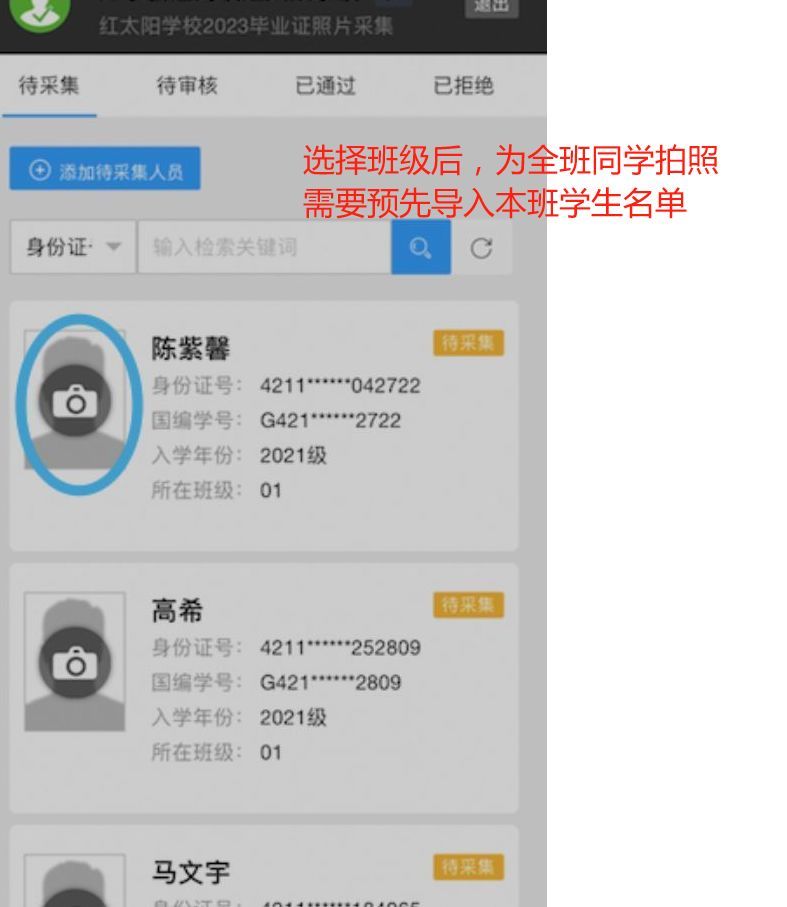787x907 pixels.
Task: Expand the 身份证 search type dropdown
Action: [73, 247]
